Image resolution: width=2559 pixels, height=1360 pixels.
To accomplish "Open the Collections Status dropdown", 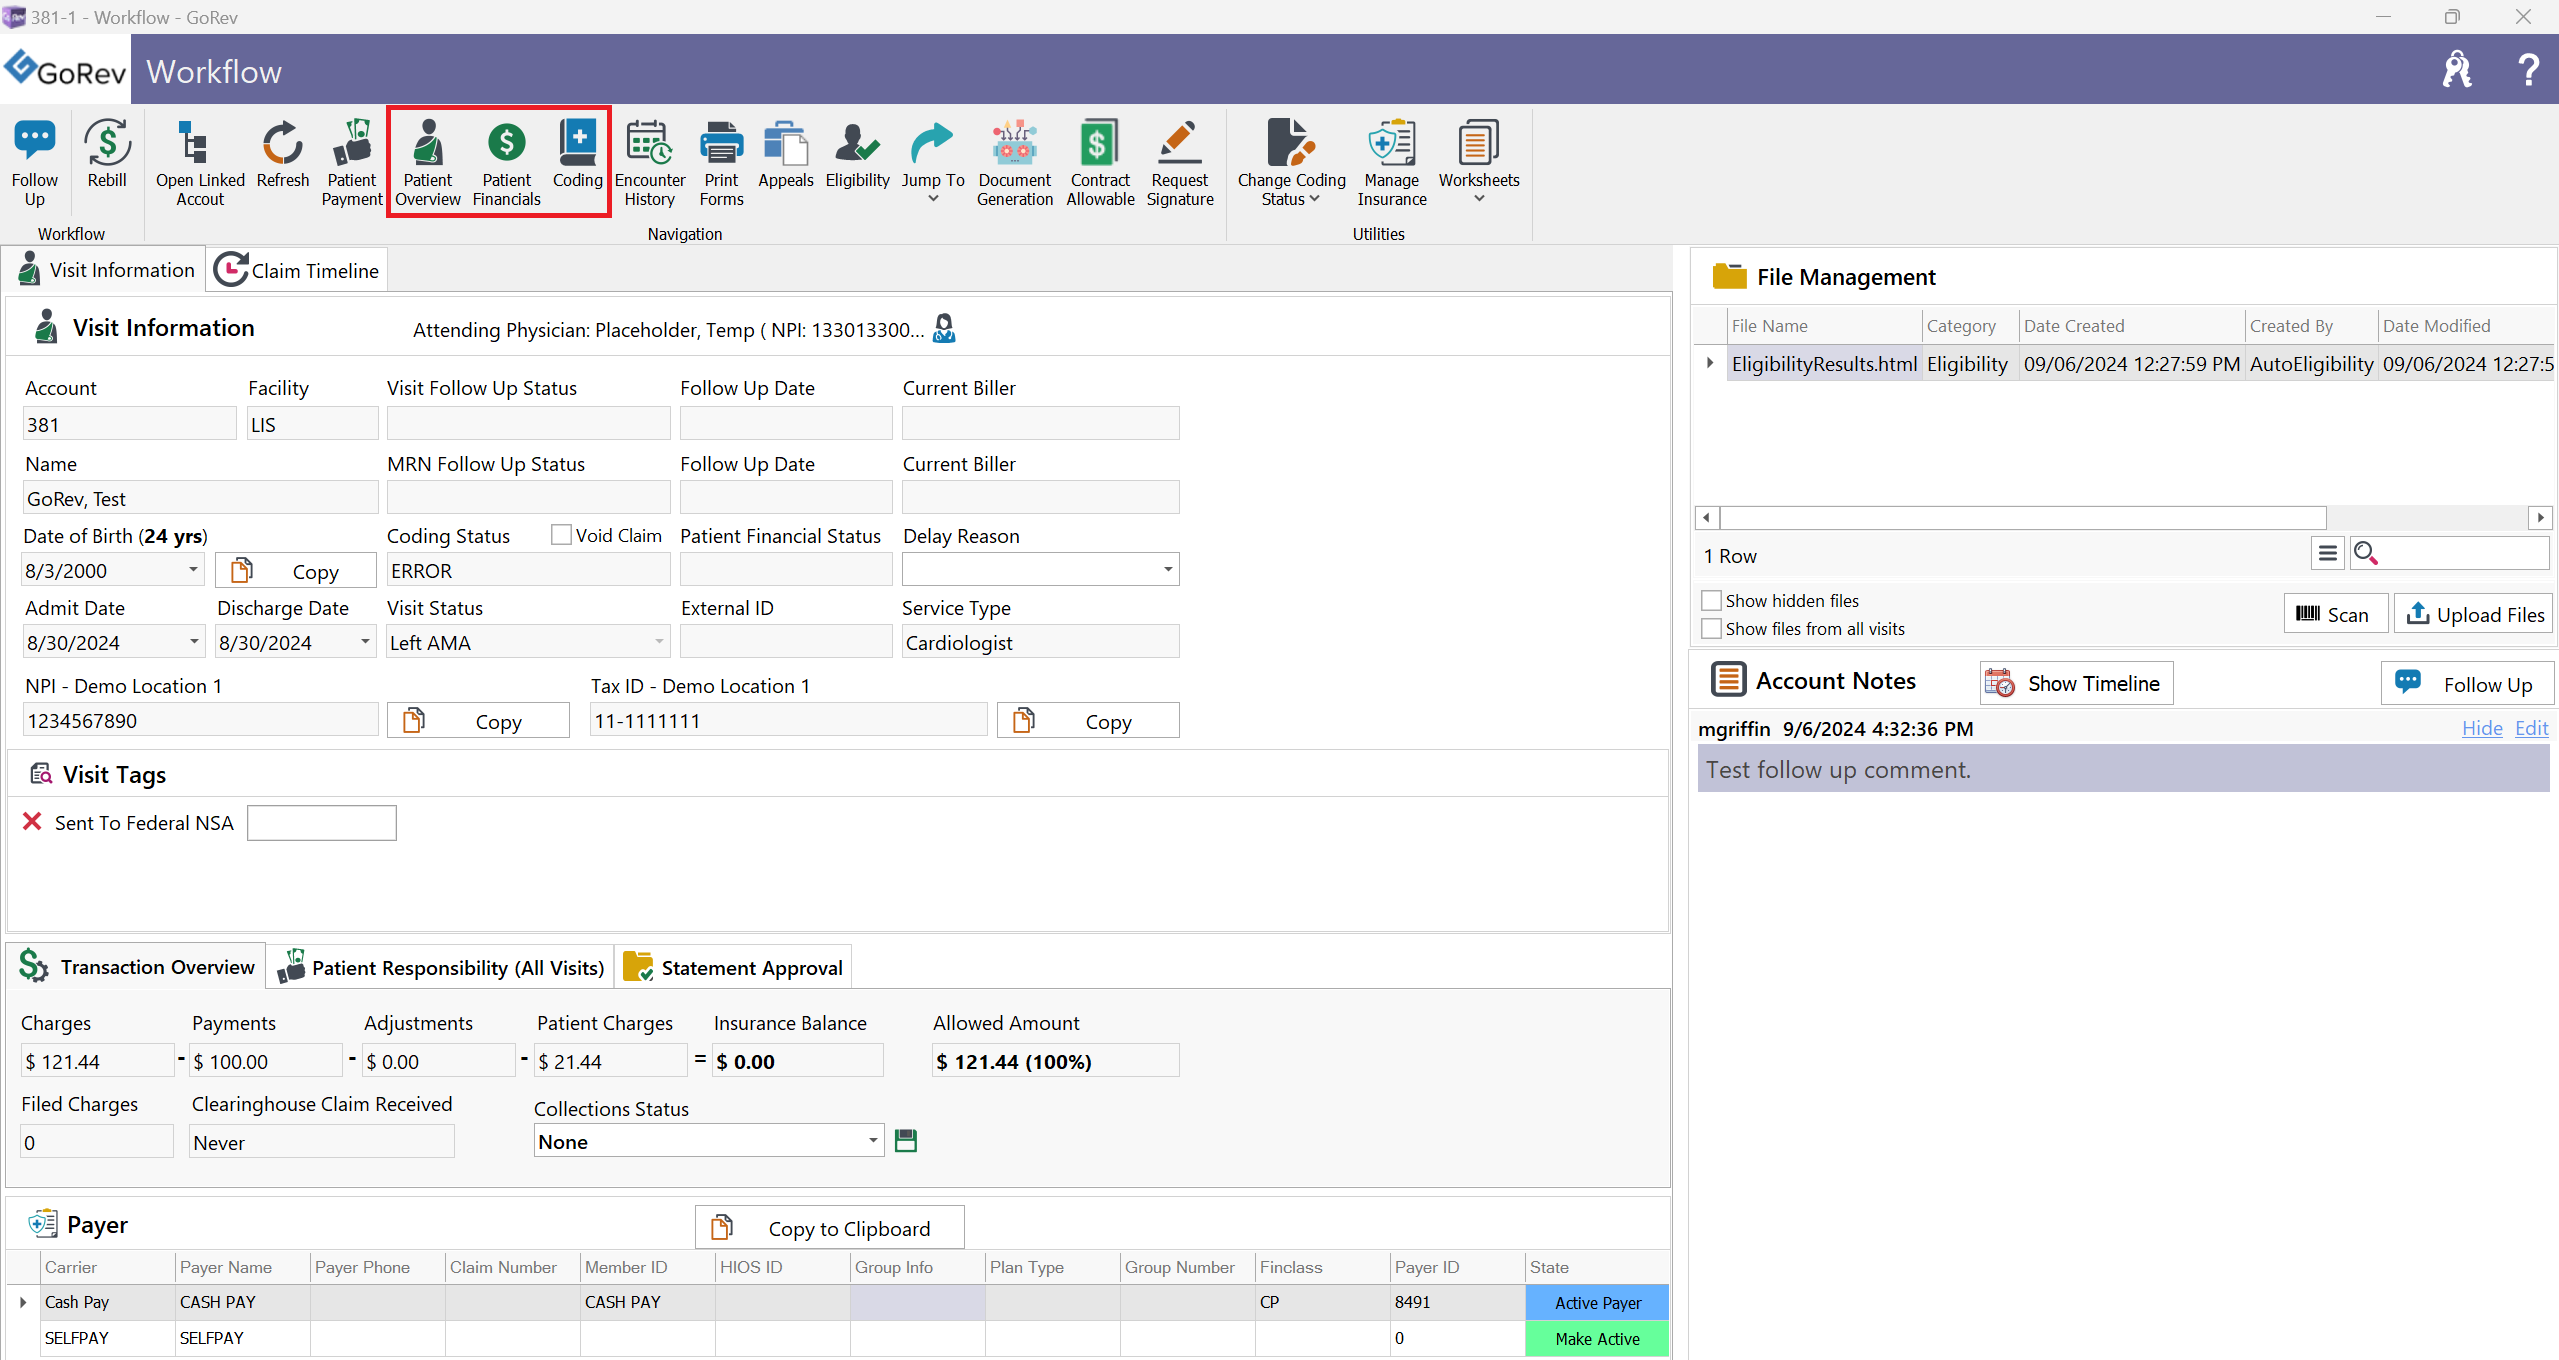I will pyautogui.click(x=873, y=1141).
